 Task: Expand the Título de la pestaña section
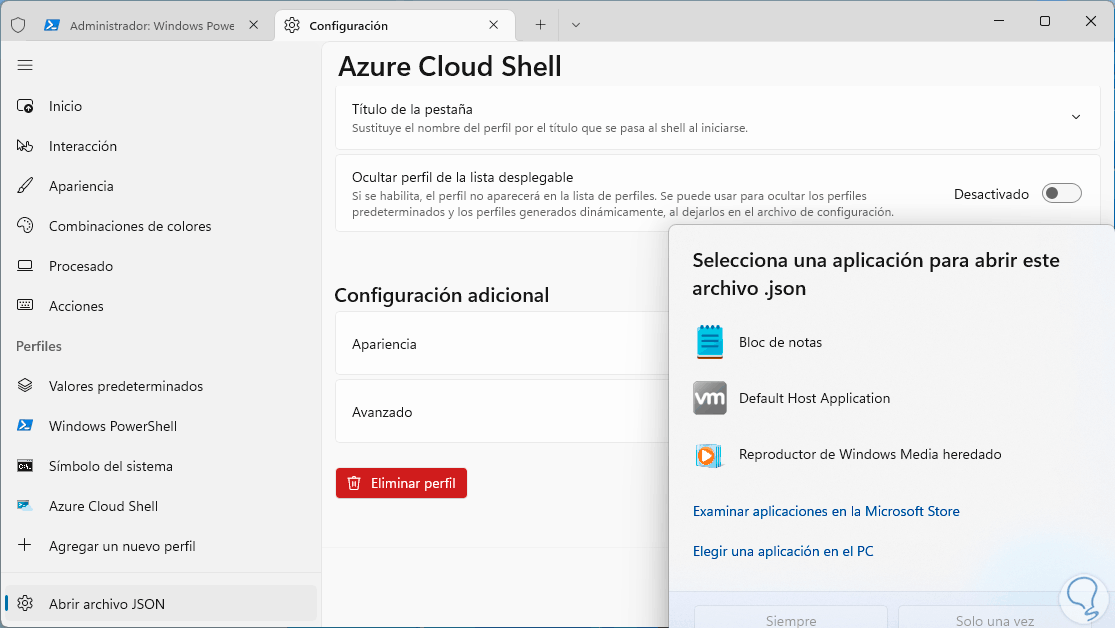coord(1076,117)
